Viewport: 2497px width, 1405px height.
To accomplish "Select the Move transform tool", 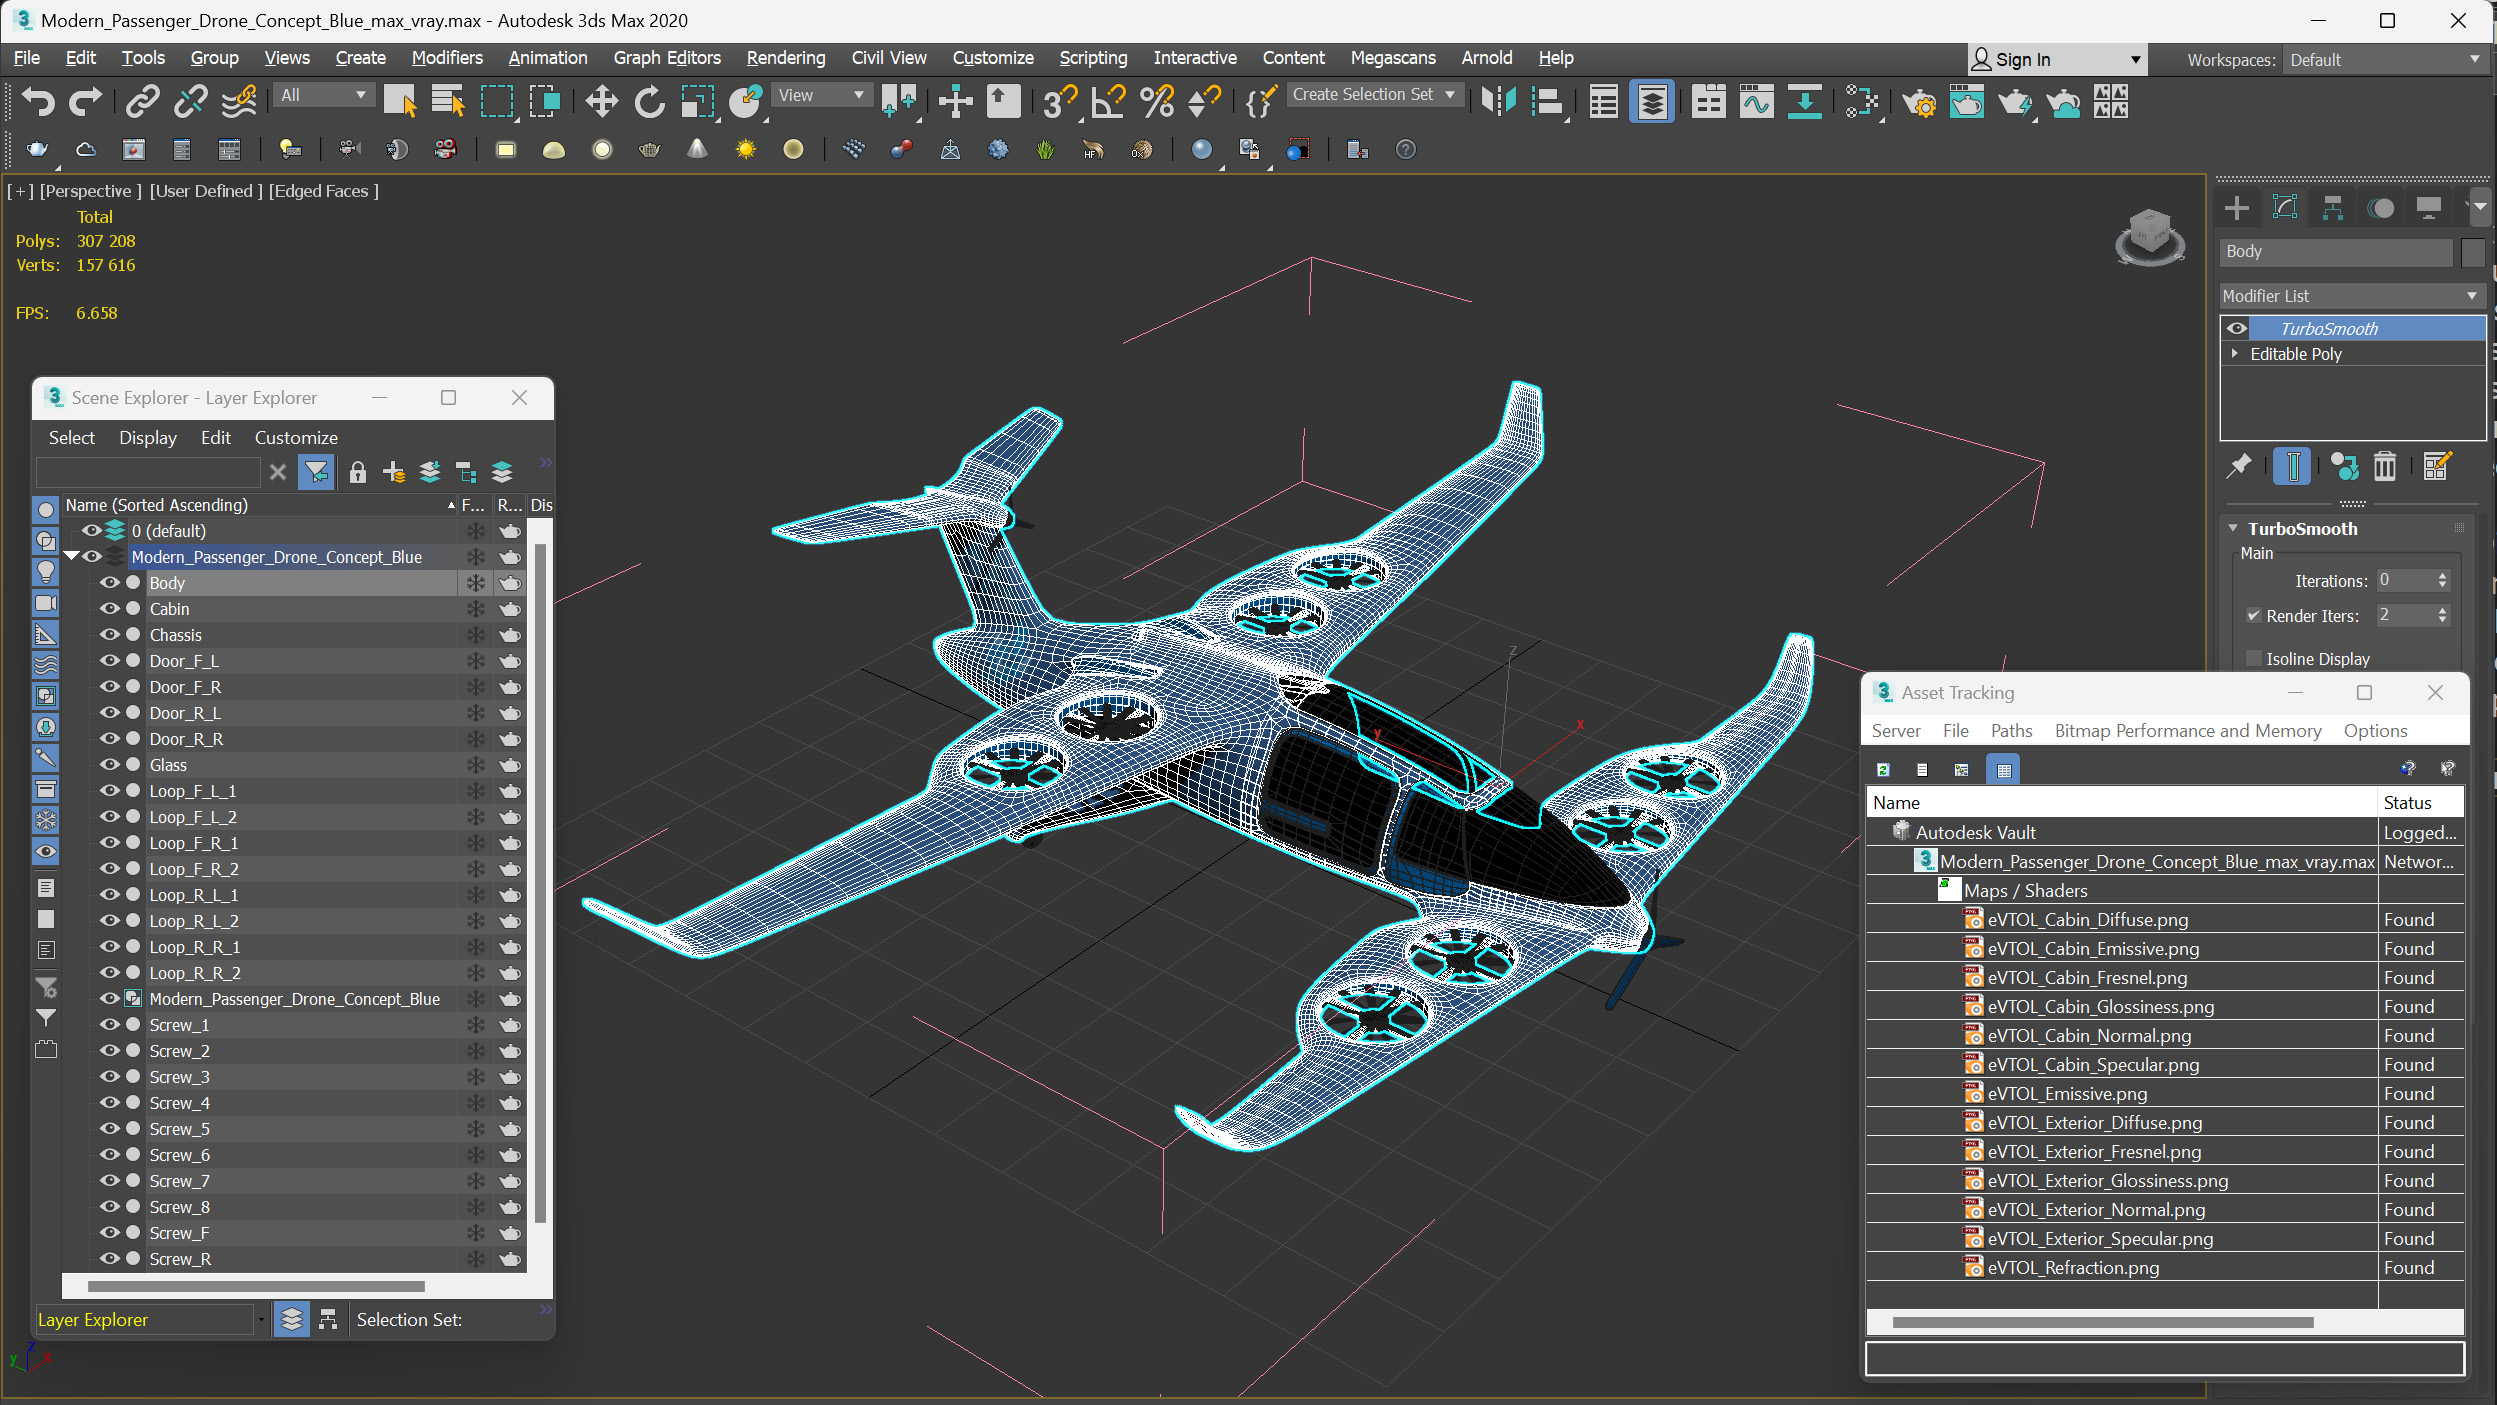I will point(601,101).
